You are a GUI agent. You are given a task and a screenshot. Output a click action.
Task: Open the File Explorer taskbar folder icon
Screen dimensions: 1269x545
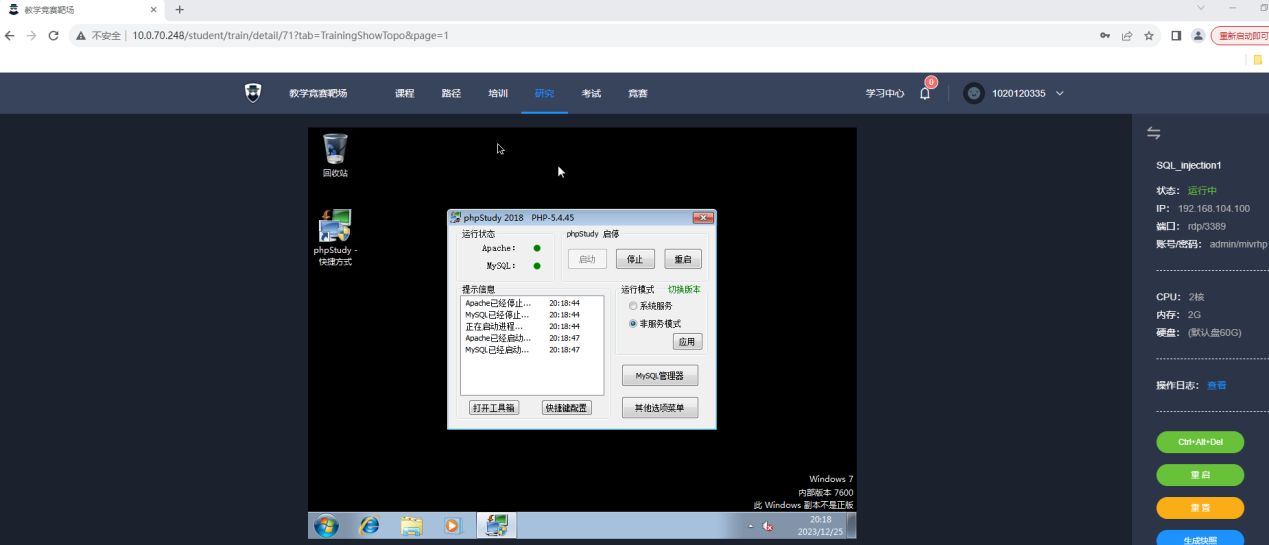point(411,525)
